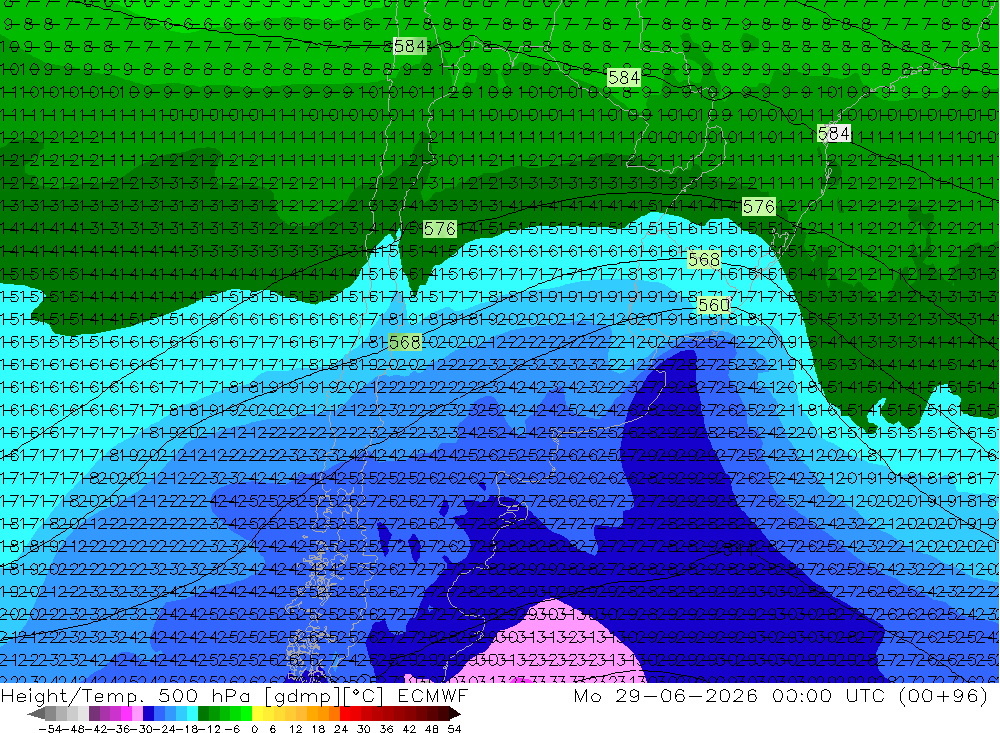The height and width of the screenshot is (733, 1000).
Task: Click the legend value 54
Action: click(x=454, y=729)
